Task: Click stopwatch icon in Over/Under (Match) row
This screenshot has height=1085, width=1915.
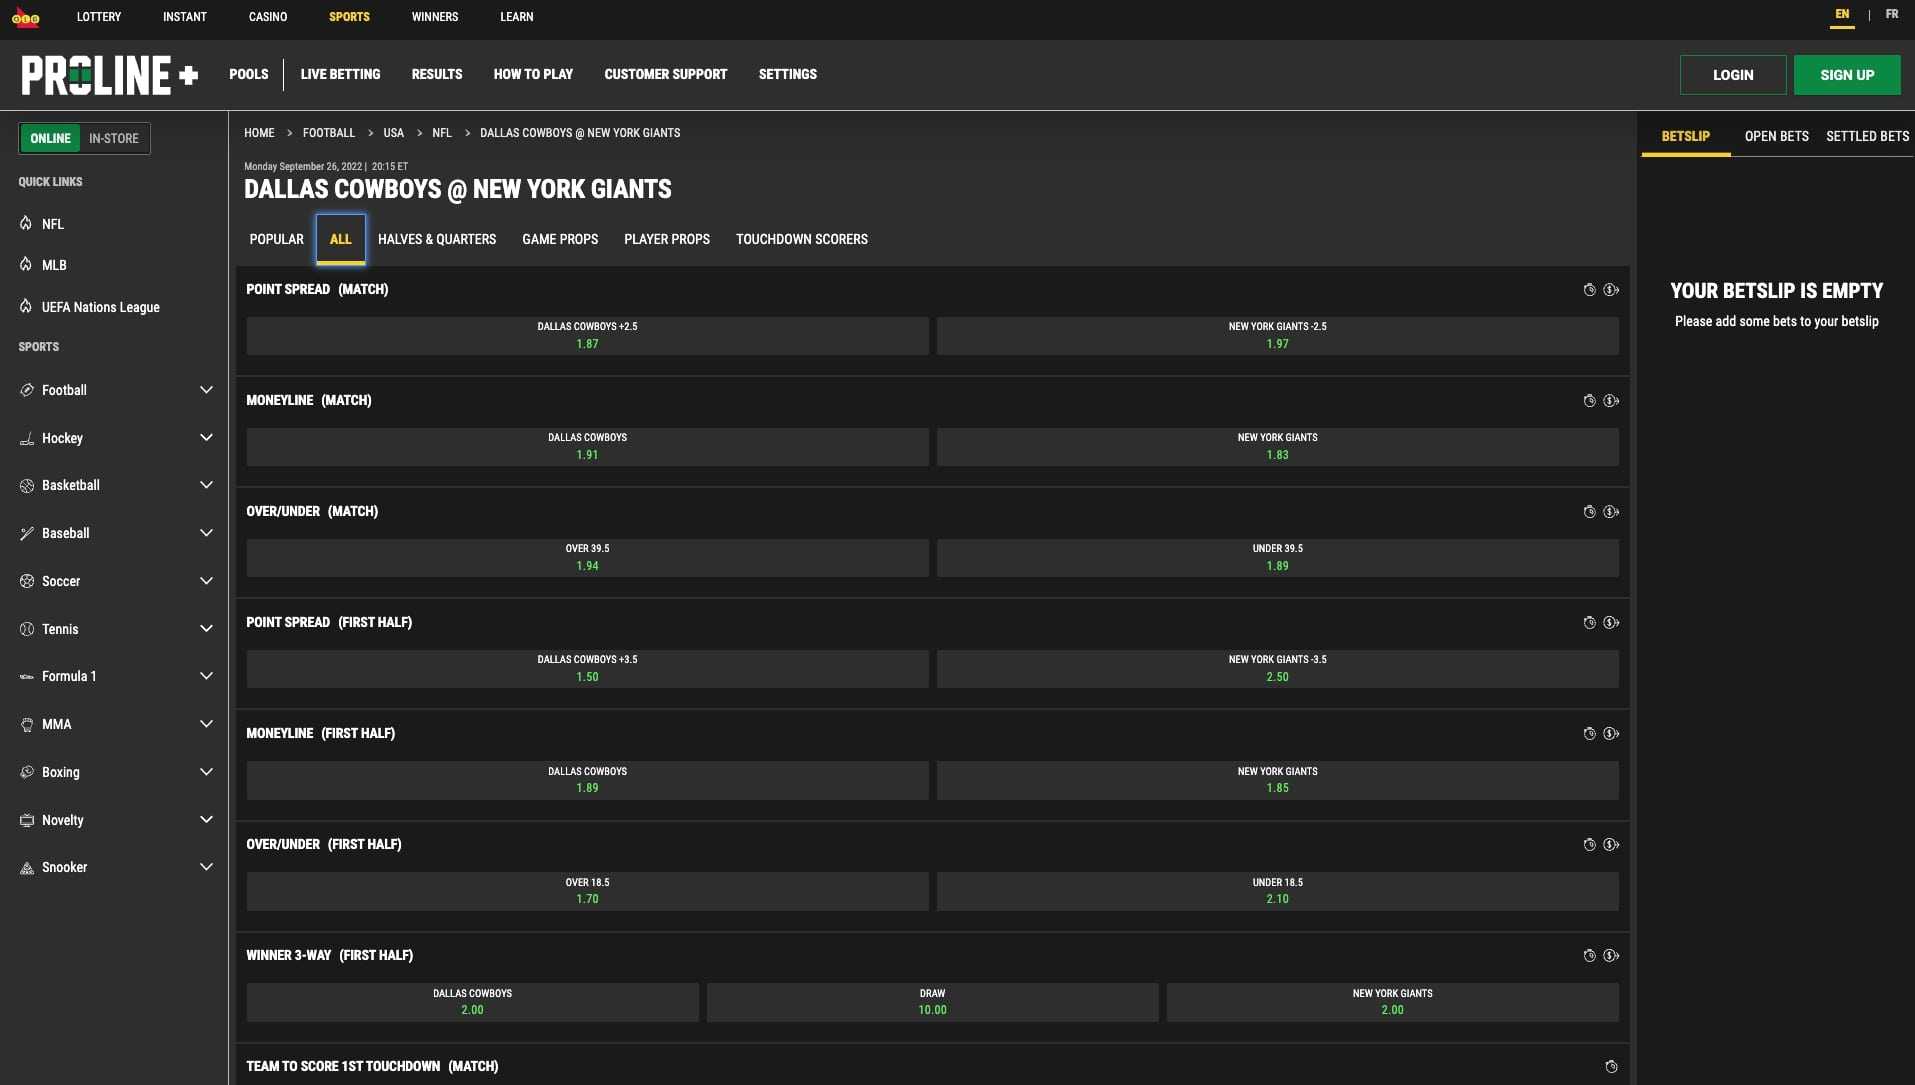Action: (x=1589, y=512)
